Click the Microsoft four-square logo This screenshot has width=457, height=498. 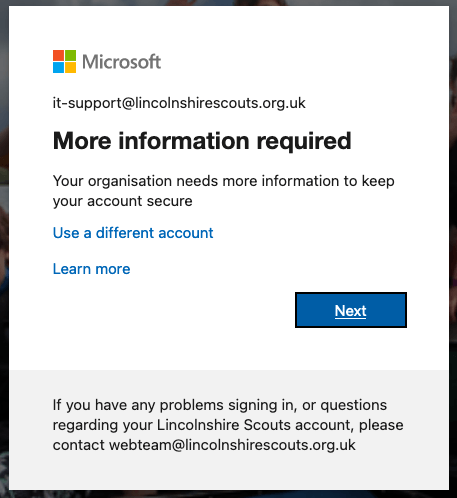[64, 61]
